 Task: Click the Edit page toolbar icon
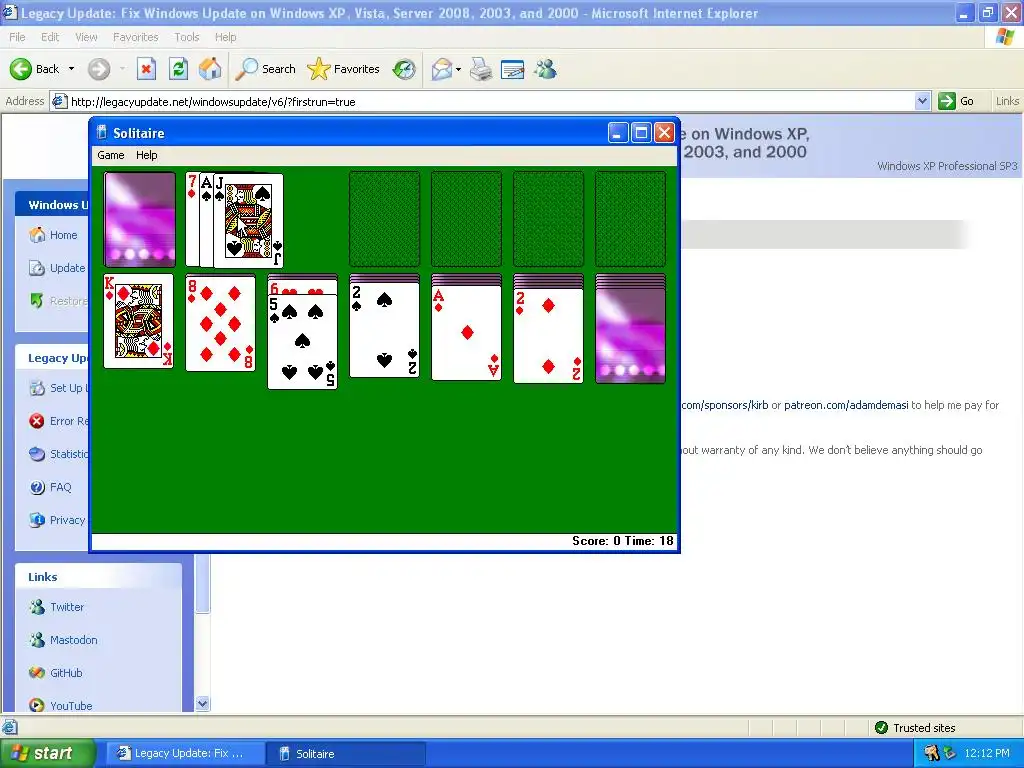point(513,69)
